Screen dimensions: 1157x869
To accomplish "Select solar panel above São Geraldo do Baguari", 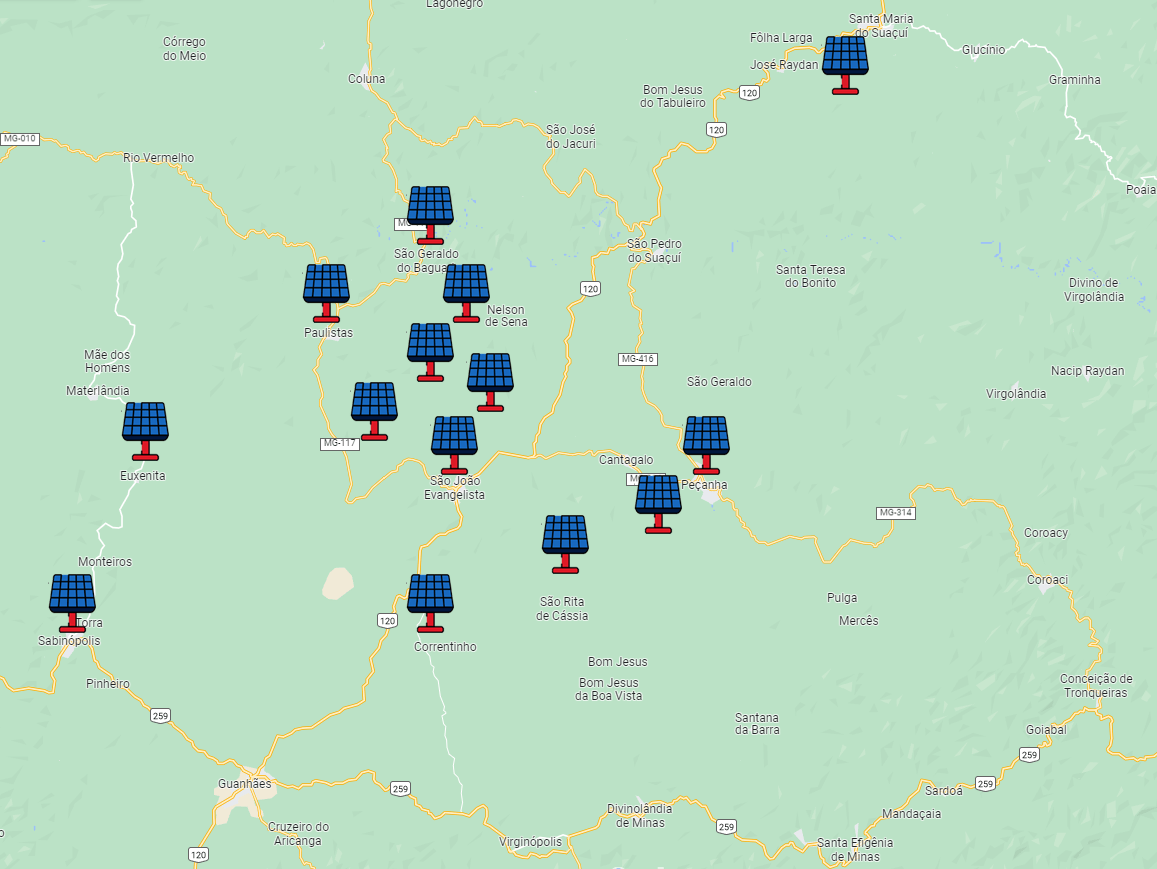I will pos(430,212).
